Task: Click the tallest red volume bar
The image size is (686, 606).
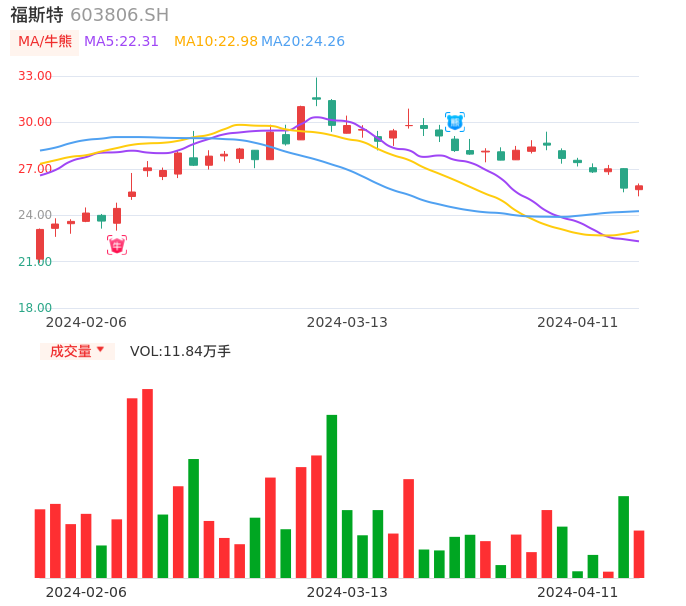Action: pyautogui.click(x=147, y=483)
